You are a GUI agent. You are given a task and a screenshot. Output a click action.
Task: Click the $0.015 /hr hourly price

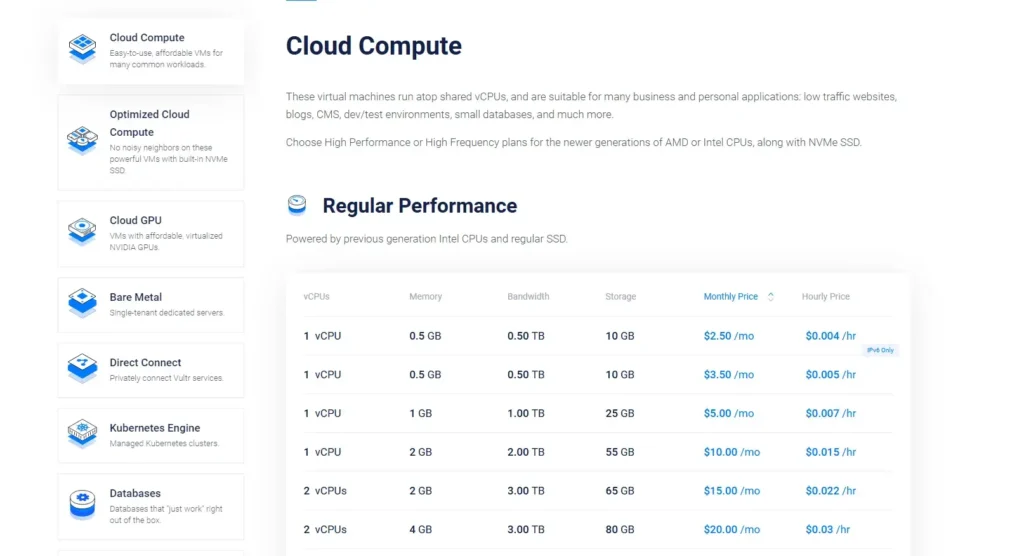point(830,452)
